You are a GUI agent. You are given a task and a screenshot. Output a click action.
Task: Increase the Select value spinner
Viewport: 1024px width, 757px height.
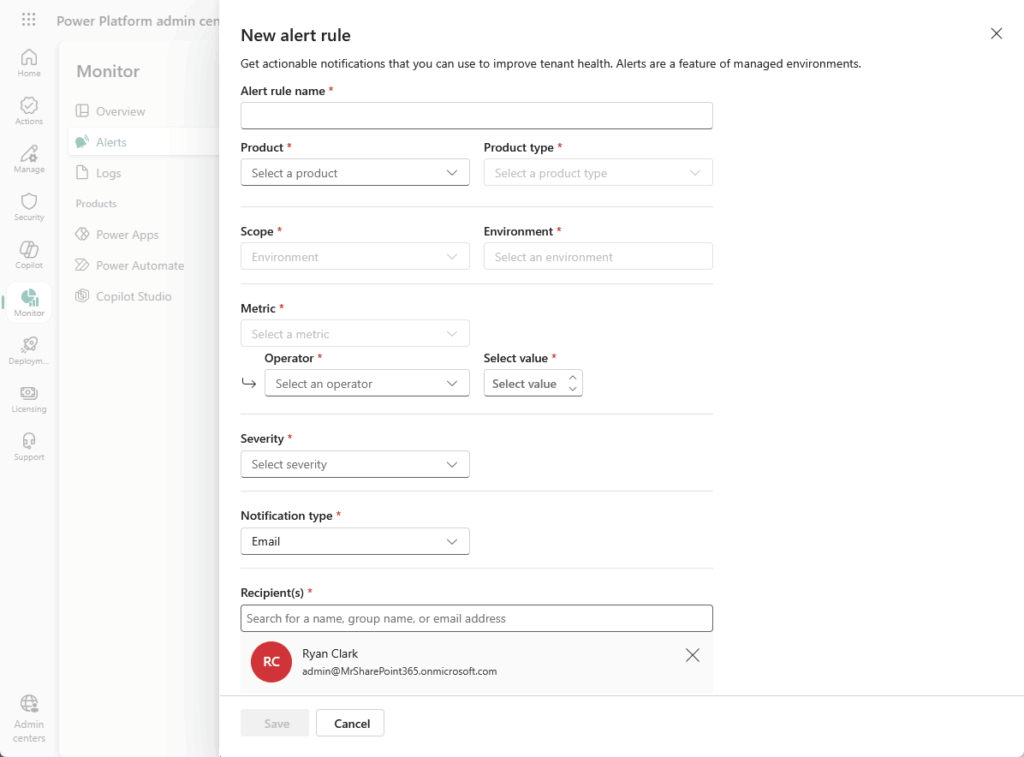point(573,378)
